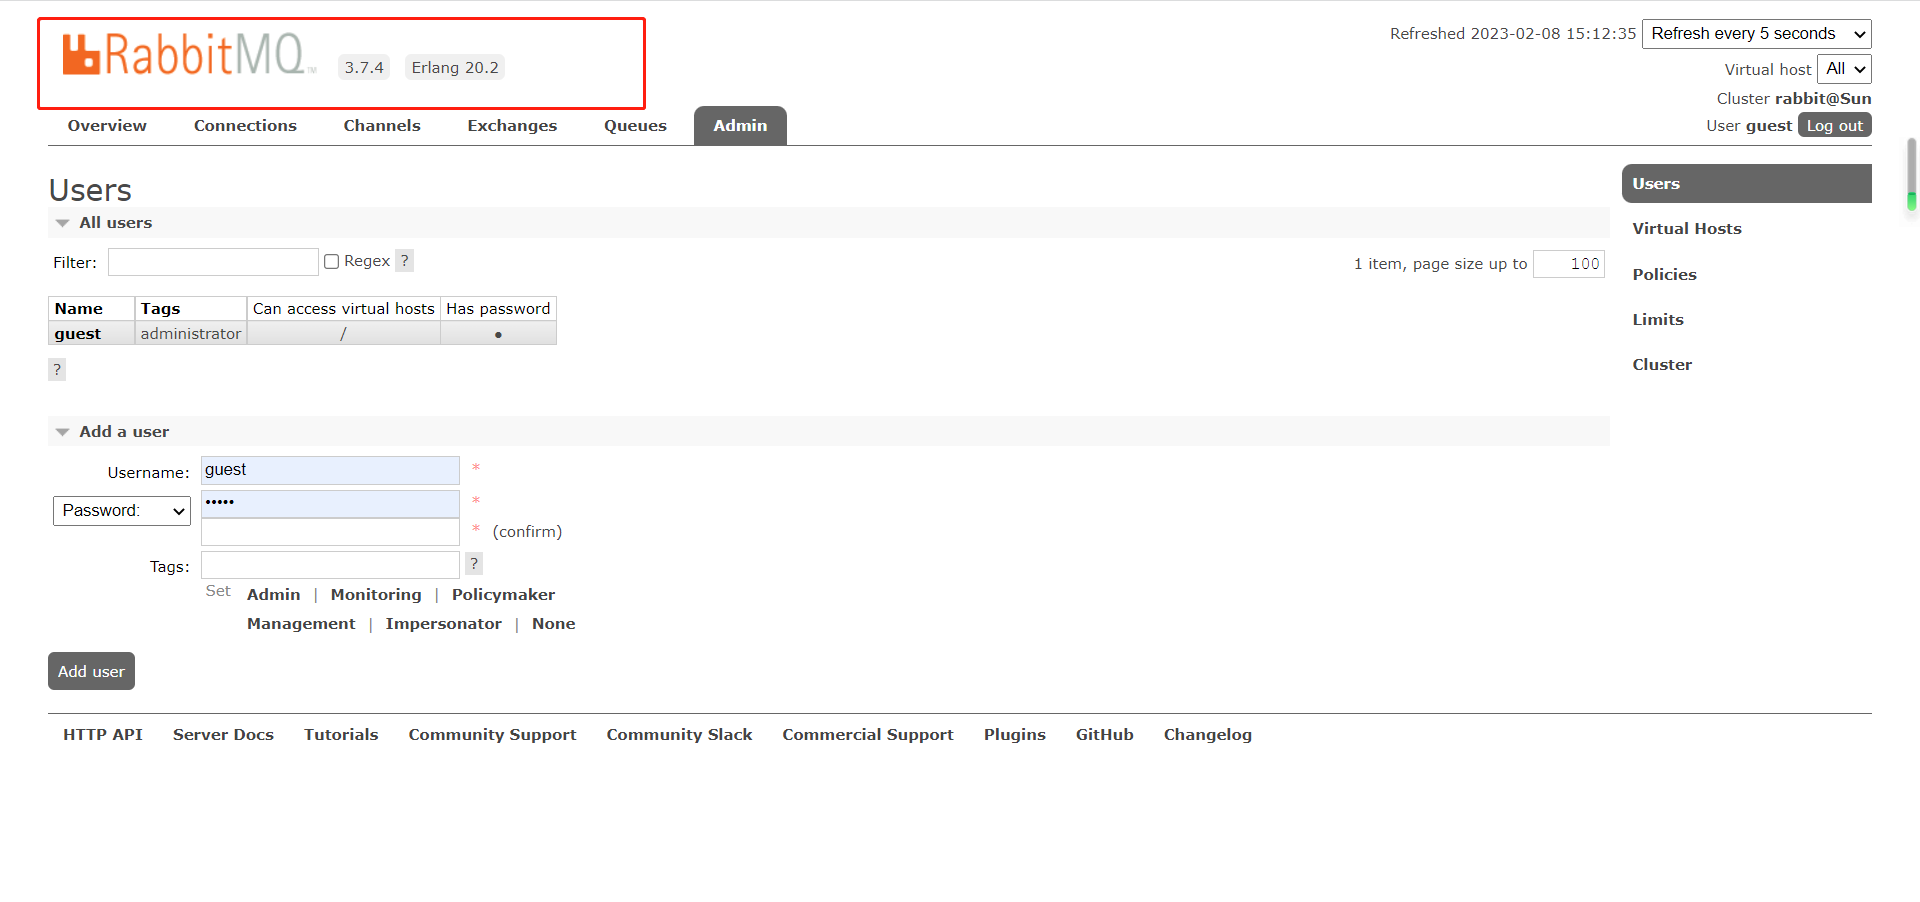Image resolution: width=1920 pixels, height=902 pixels.
Task: Click the Log out button
Action: coord(1834,125)
